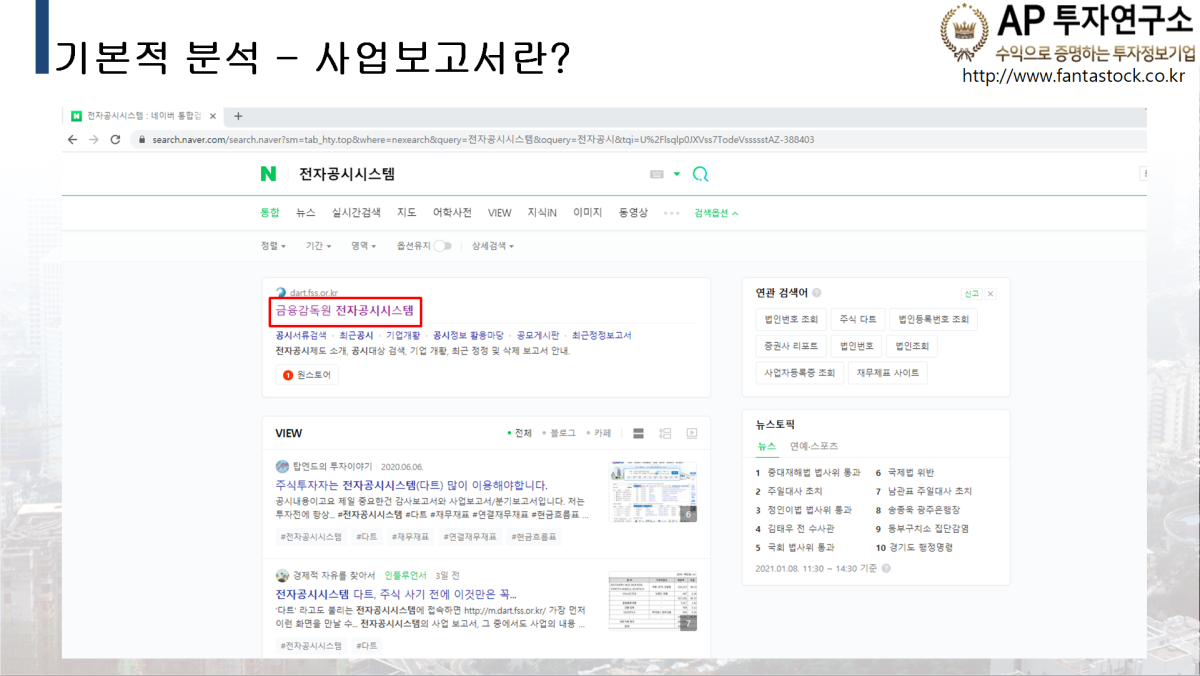Screen dimensions: 1200x676
Task: Click the 증권사 리포트 related search chip
Action: [x=790, y=346]
